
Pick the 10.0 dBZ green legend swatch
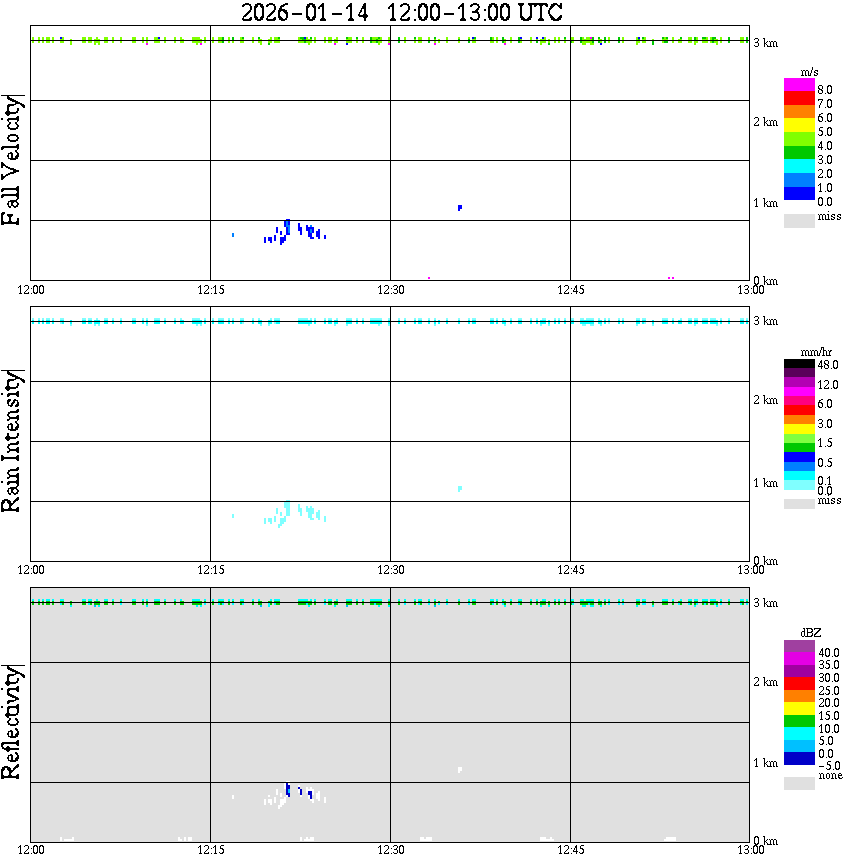click(x=799, y=721)
